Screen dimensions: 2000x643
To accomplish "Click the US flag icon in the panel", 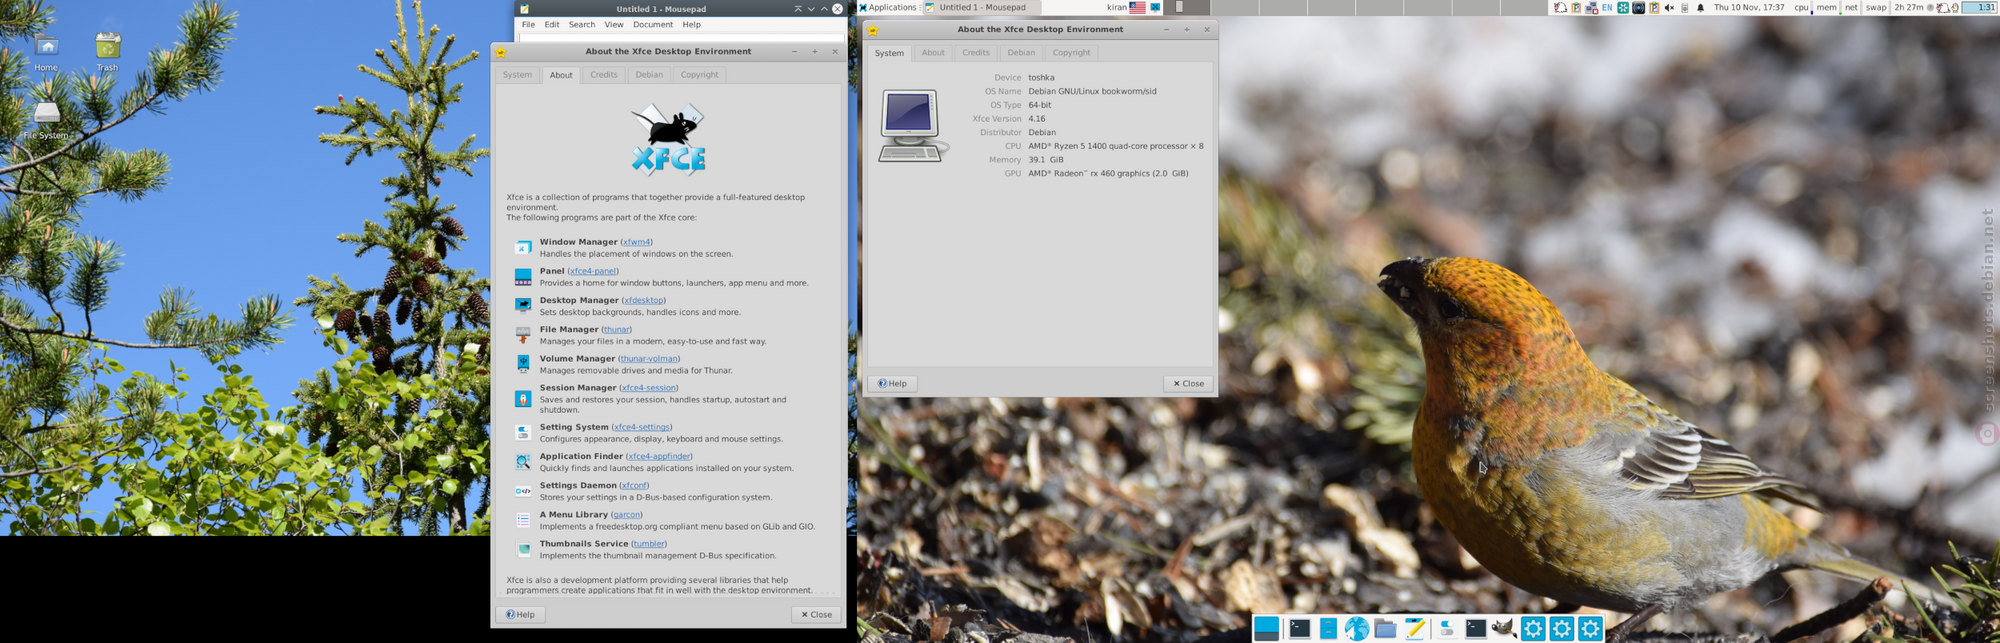I will point(1137,7).
